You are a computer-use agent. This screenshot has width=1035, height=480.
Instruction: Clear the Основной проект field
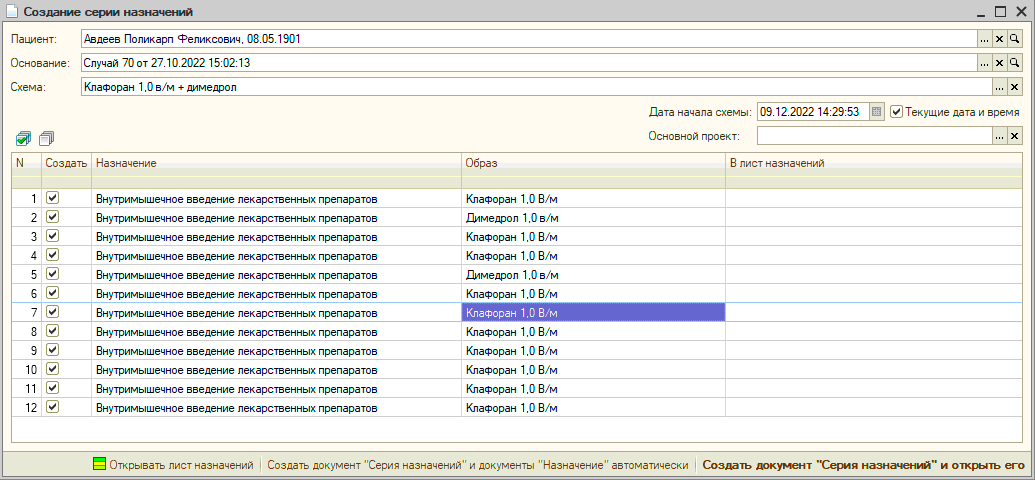[x=1014, y=136]
